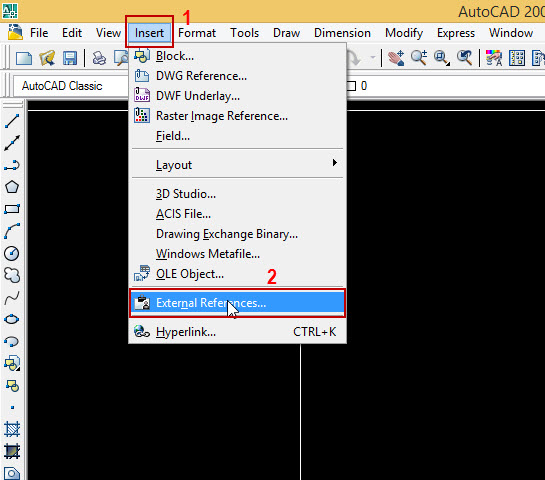Open the Express menu
The width and height of the screenshot is (545, 480).
(456, 33)
